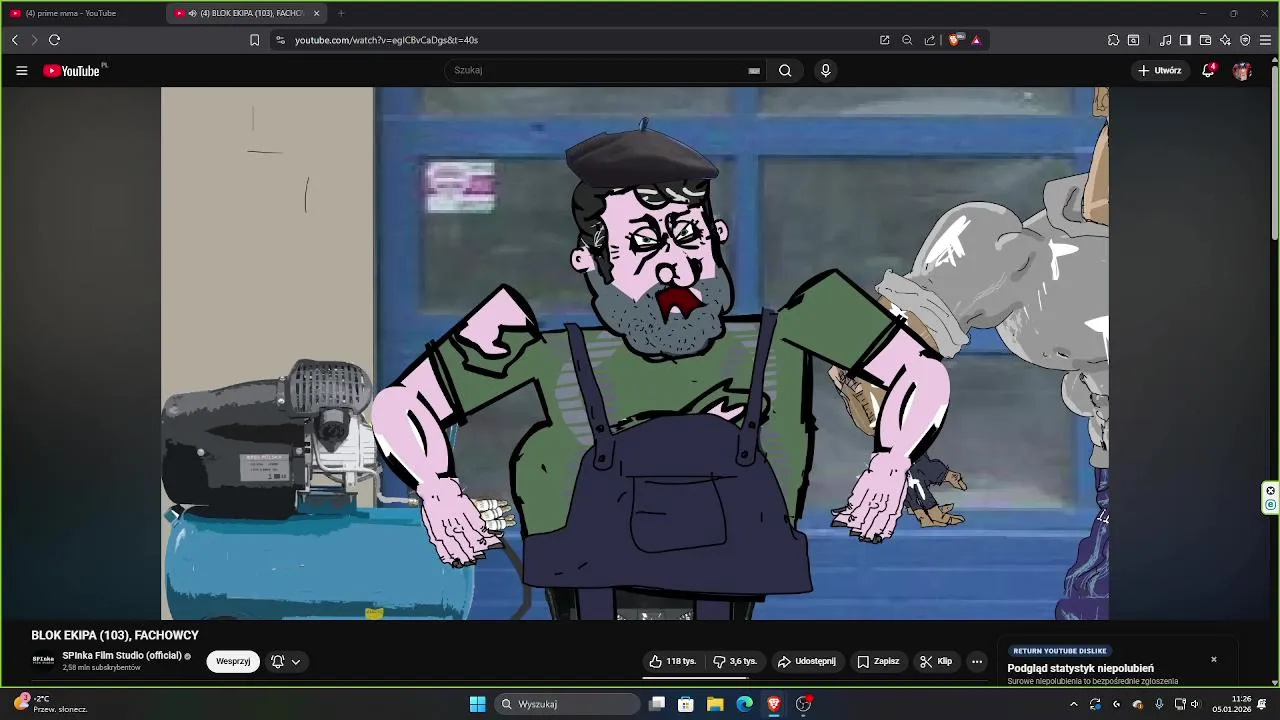Image resolution: width=1280 pixels, height=720 pixels.
Task: Open site settings icon beside the URL
Action: (280, 40)
